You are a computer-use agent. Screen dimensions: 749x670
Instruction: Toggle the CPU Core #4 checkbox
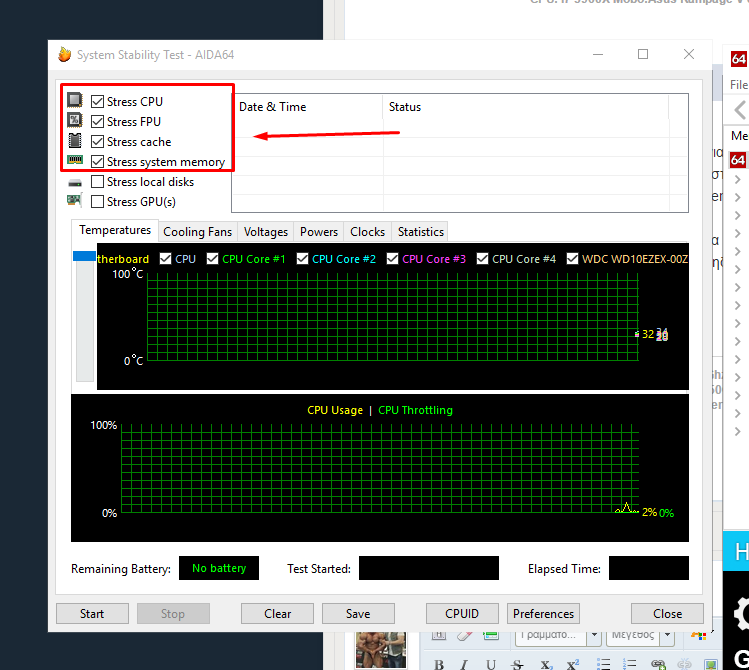point(482,258)
